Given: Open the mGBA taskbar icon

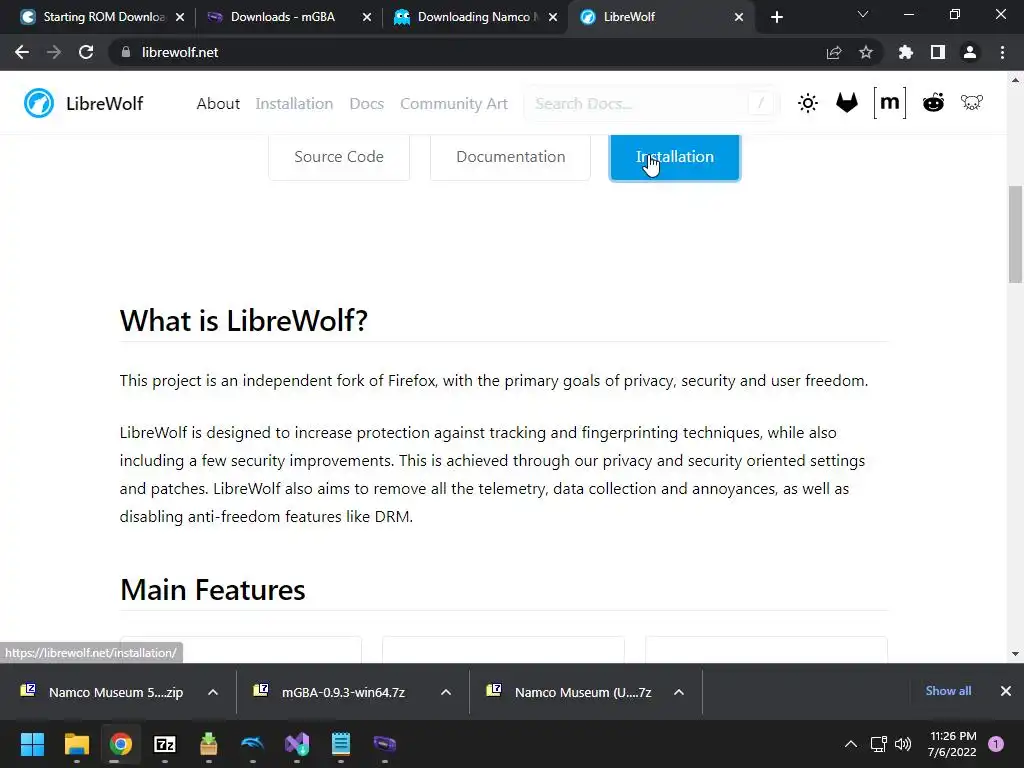Looking at the screenshot, I should tap(385, 744).
